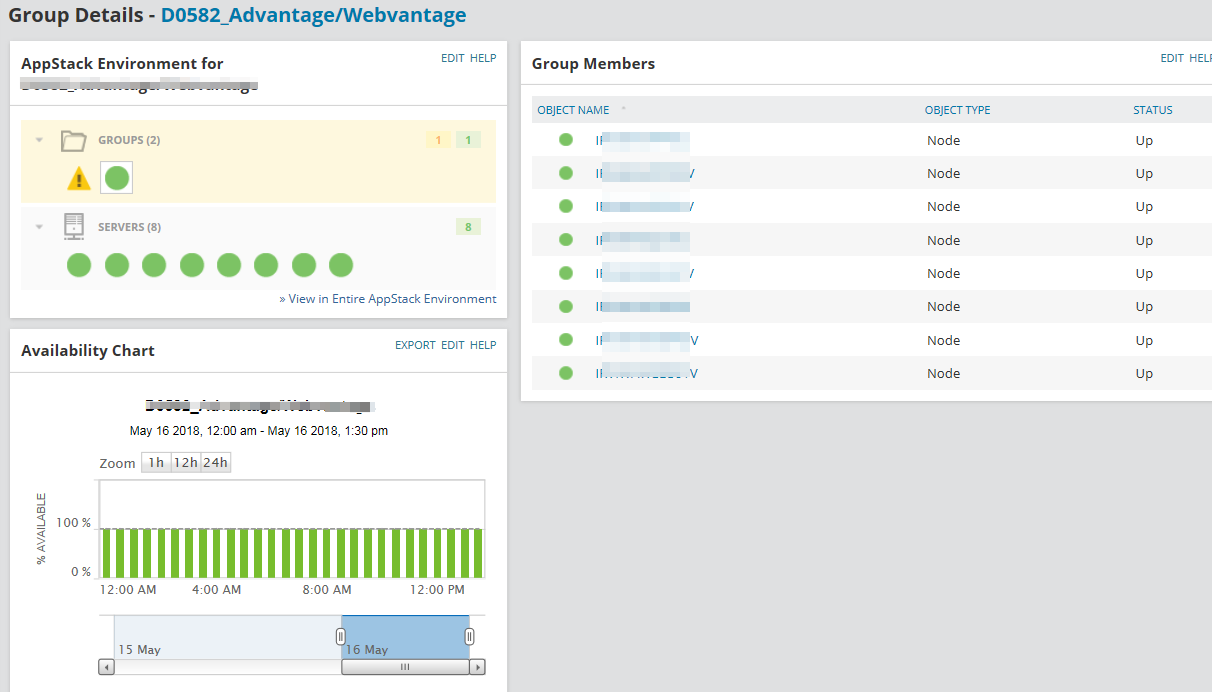1212x692 pixels.
Task: Click the chart date range text May 16 2018
Action: pyautogui.click(x=259, y=431)
